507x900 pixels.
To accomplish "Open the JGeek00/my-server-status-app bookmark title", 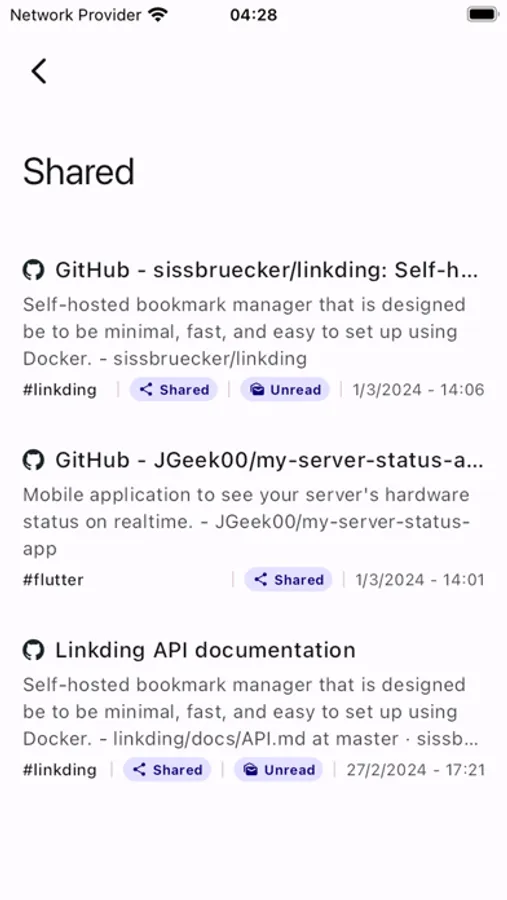I will (269, 460).
